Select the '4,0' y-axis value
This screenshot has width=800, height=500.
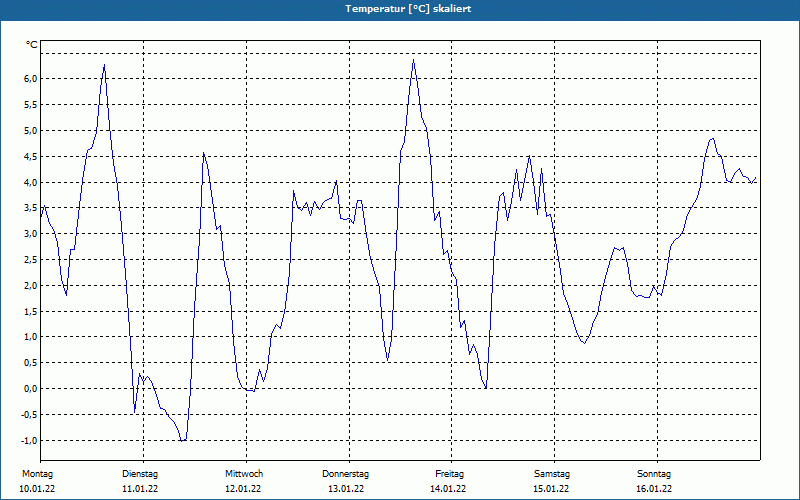(x=31, y=182)
